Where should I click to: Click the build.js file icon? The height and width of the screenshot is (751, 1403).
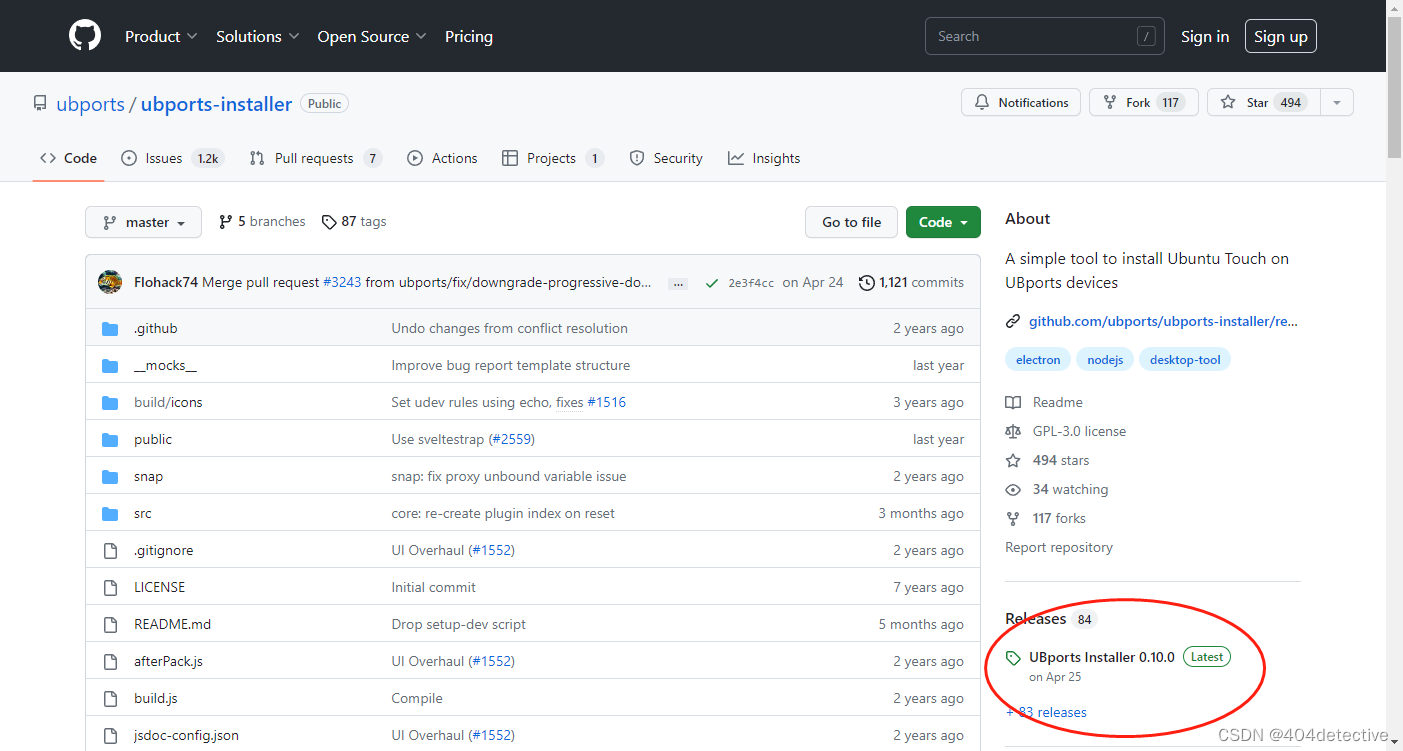pyautogui.click(x=110, y=698)
